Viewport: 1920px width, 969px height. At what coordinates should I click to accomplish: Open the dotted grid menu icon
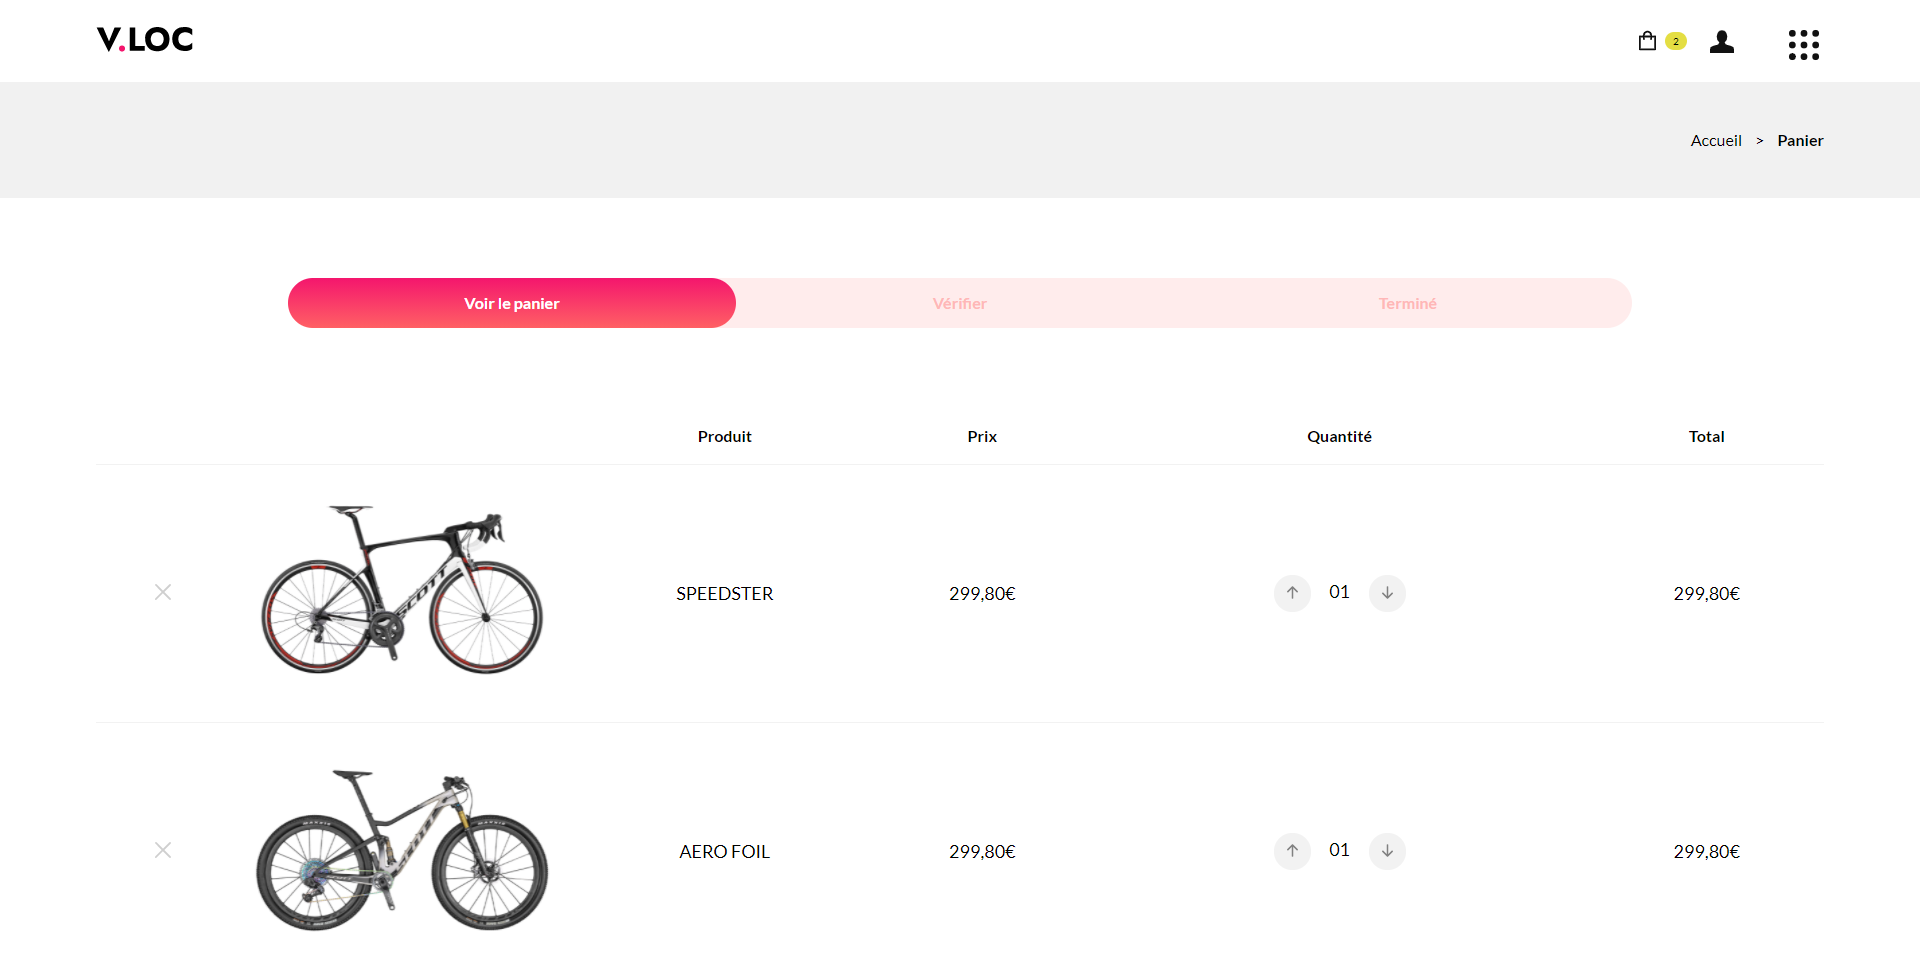[x=1803, y=44]
